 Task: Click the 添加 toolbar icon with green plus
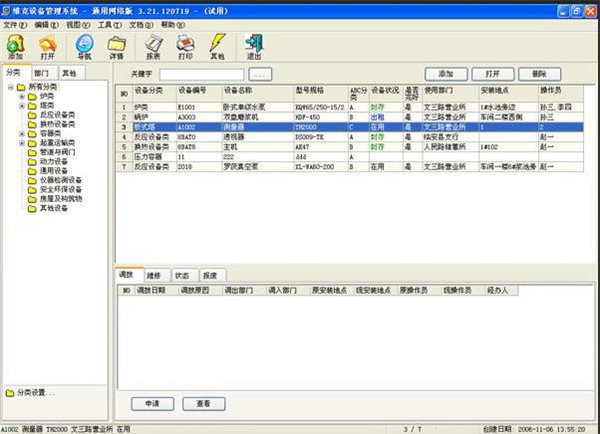coord(15,47)
